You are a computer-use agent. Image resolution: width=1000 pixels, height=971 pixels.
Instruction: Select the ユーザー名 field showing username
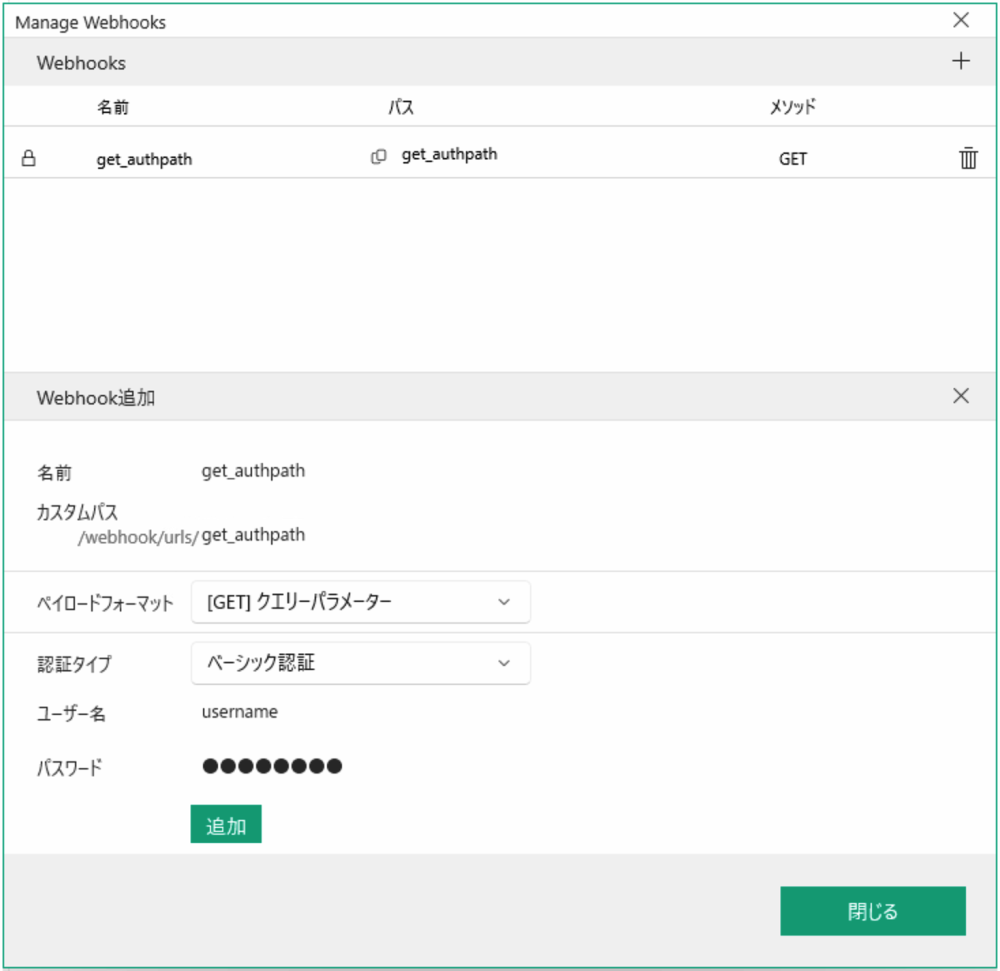[x=240, y=712]
